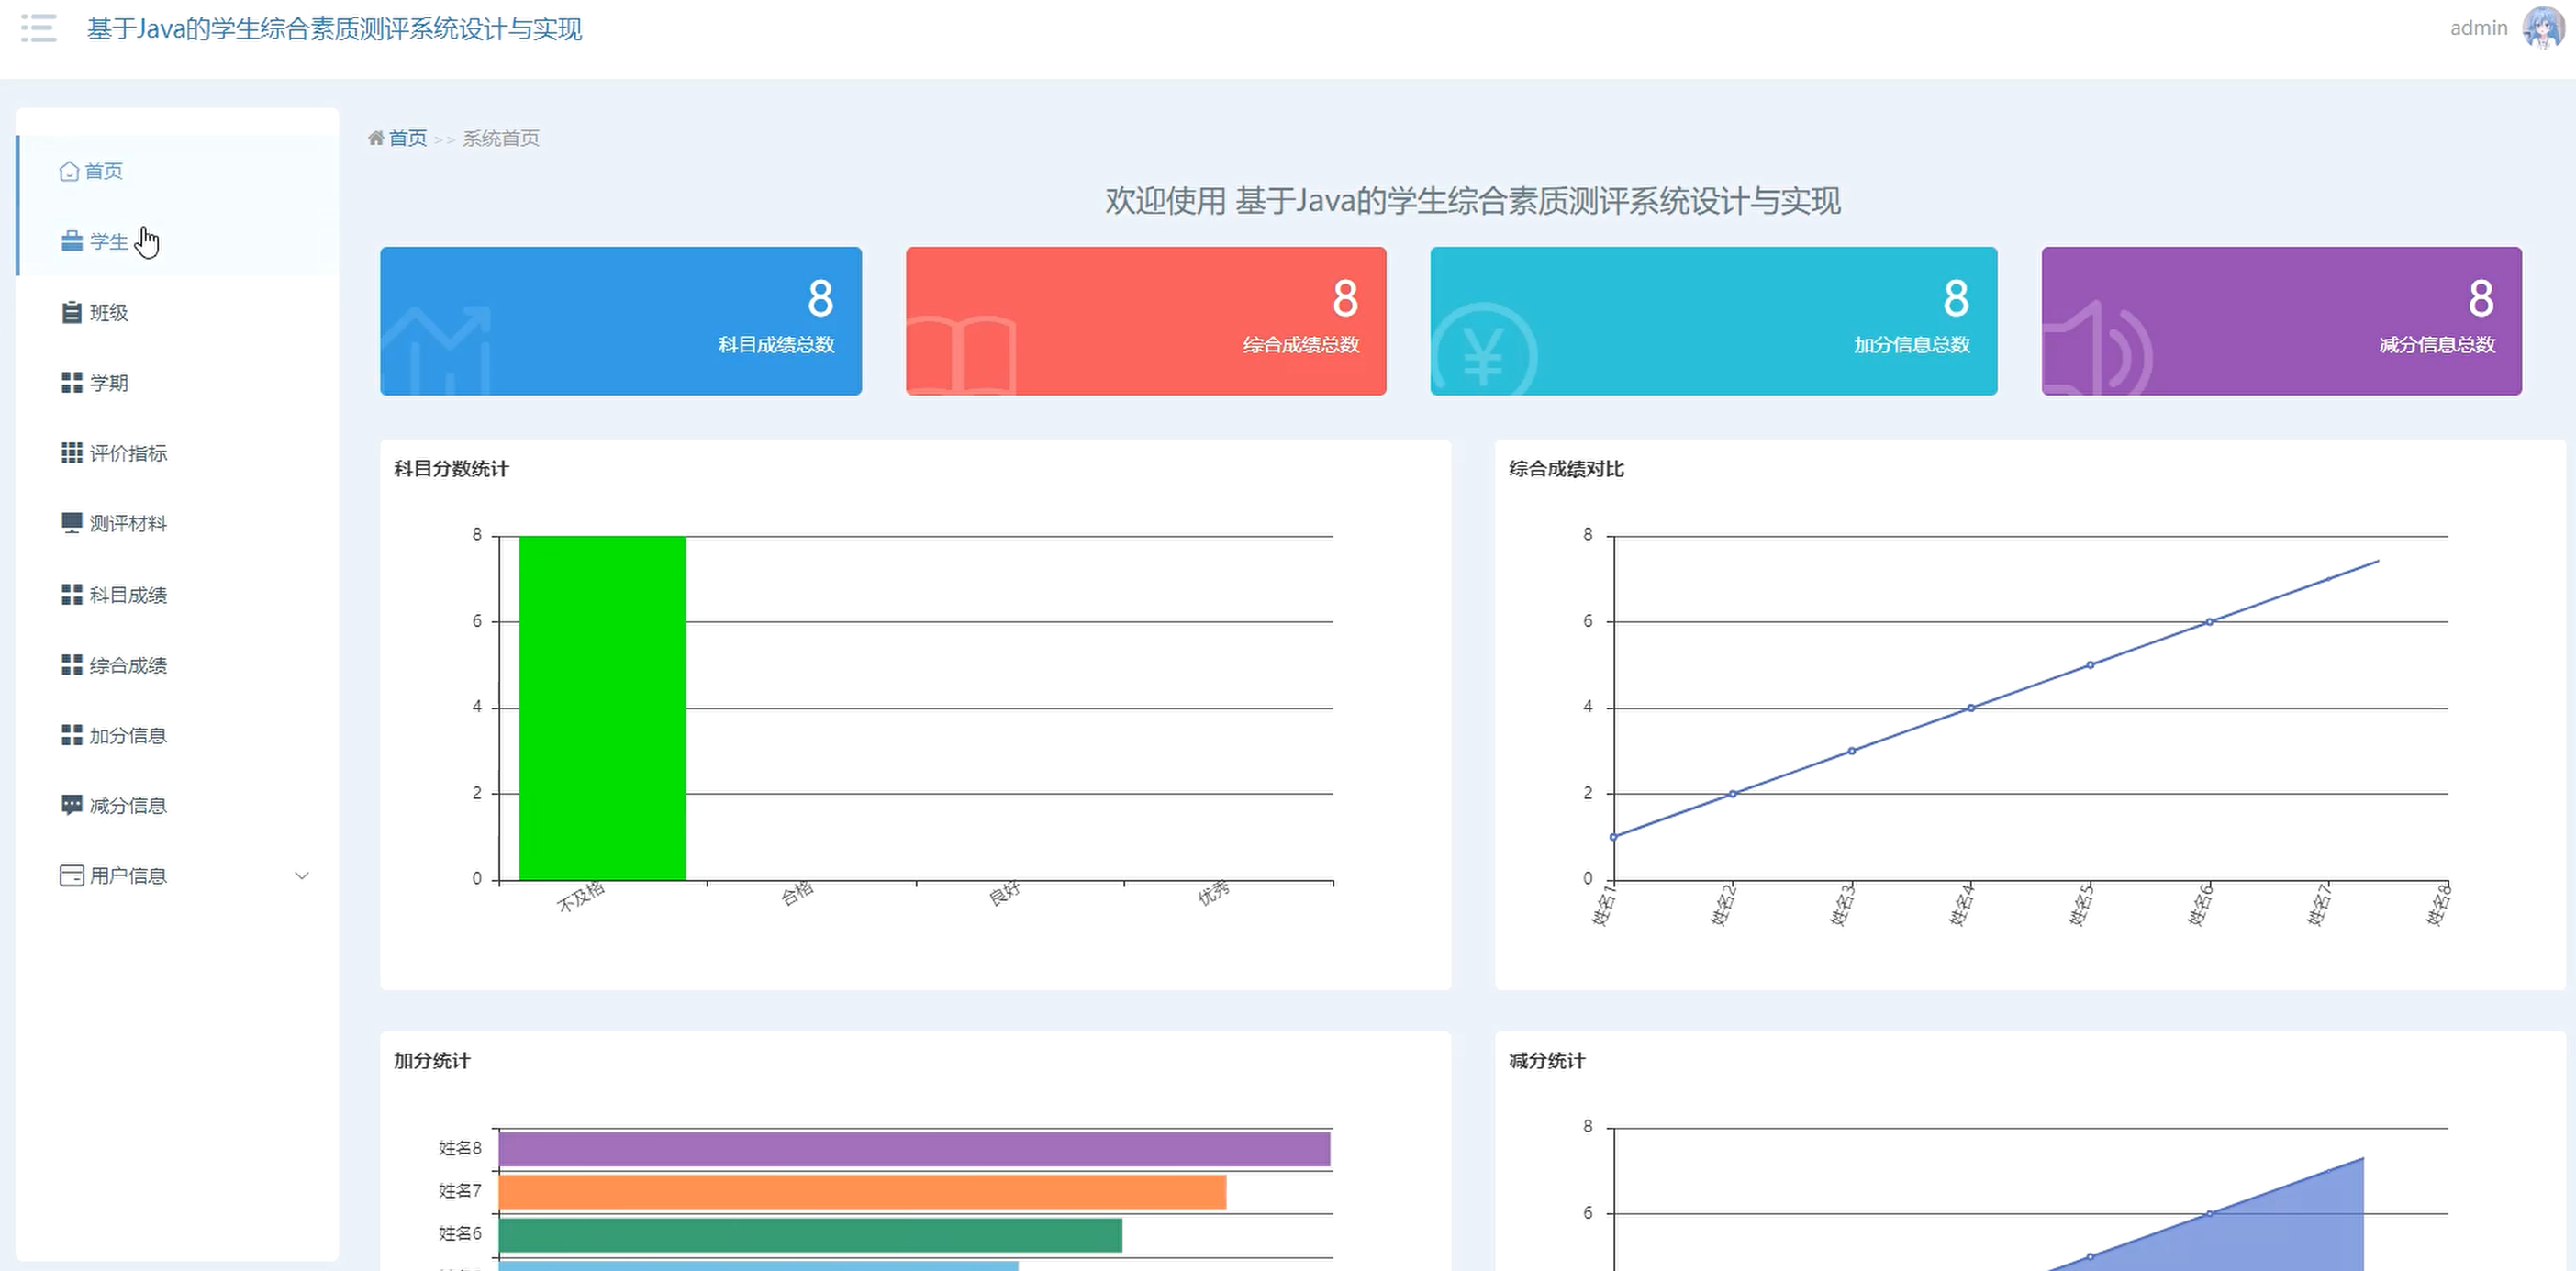Click the grid icon beside 科目成绩
Viewport: 2576px width, 1271px height.
[72, 594]
